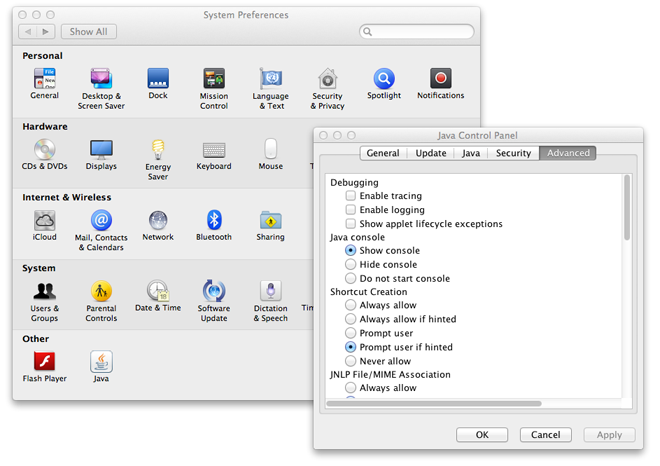660x466 pixels.
Task: Select Prompt user if hinted option
Action: point(350,346)
